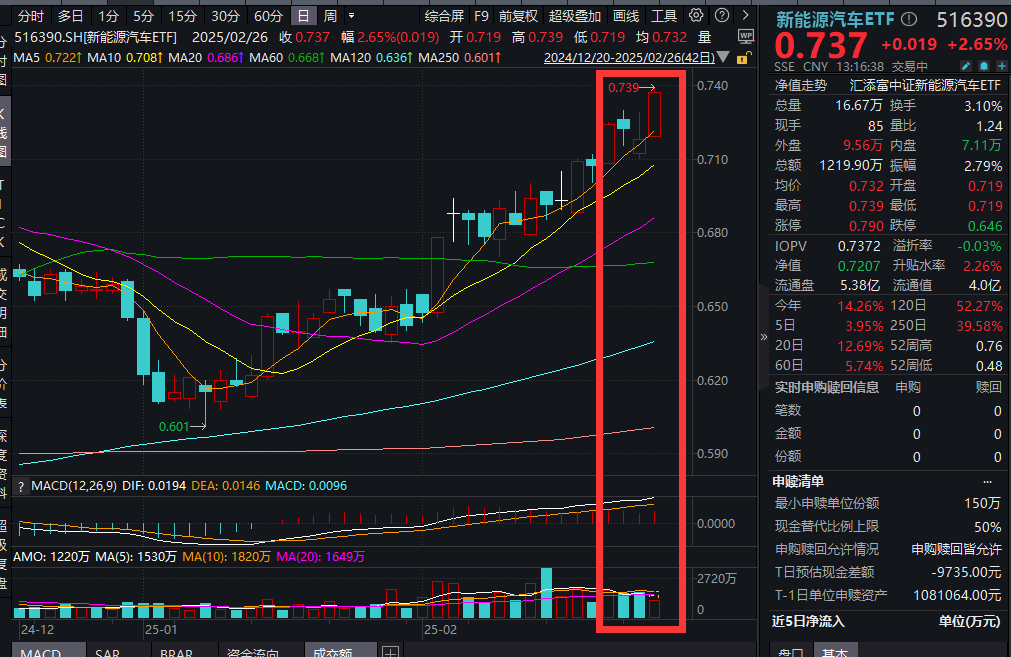Toggle the 超级叠加 overlay option

point(575,16)
